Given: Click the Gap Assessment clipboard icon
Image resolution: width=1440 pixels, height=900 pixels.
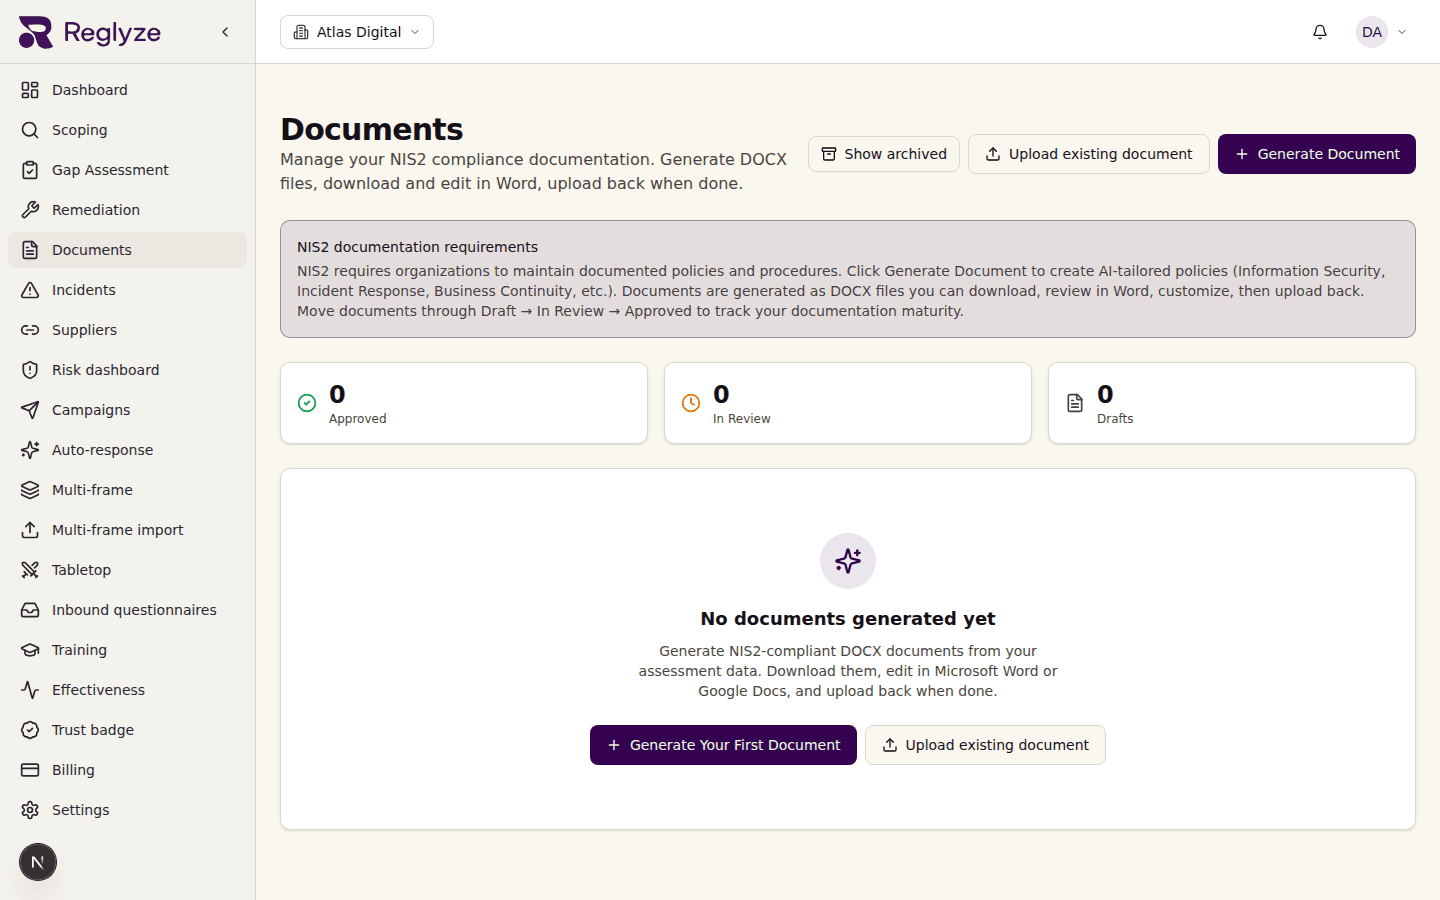Looking at the screenshot, I should [30, 170].
